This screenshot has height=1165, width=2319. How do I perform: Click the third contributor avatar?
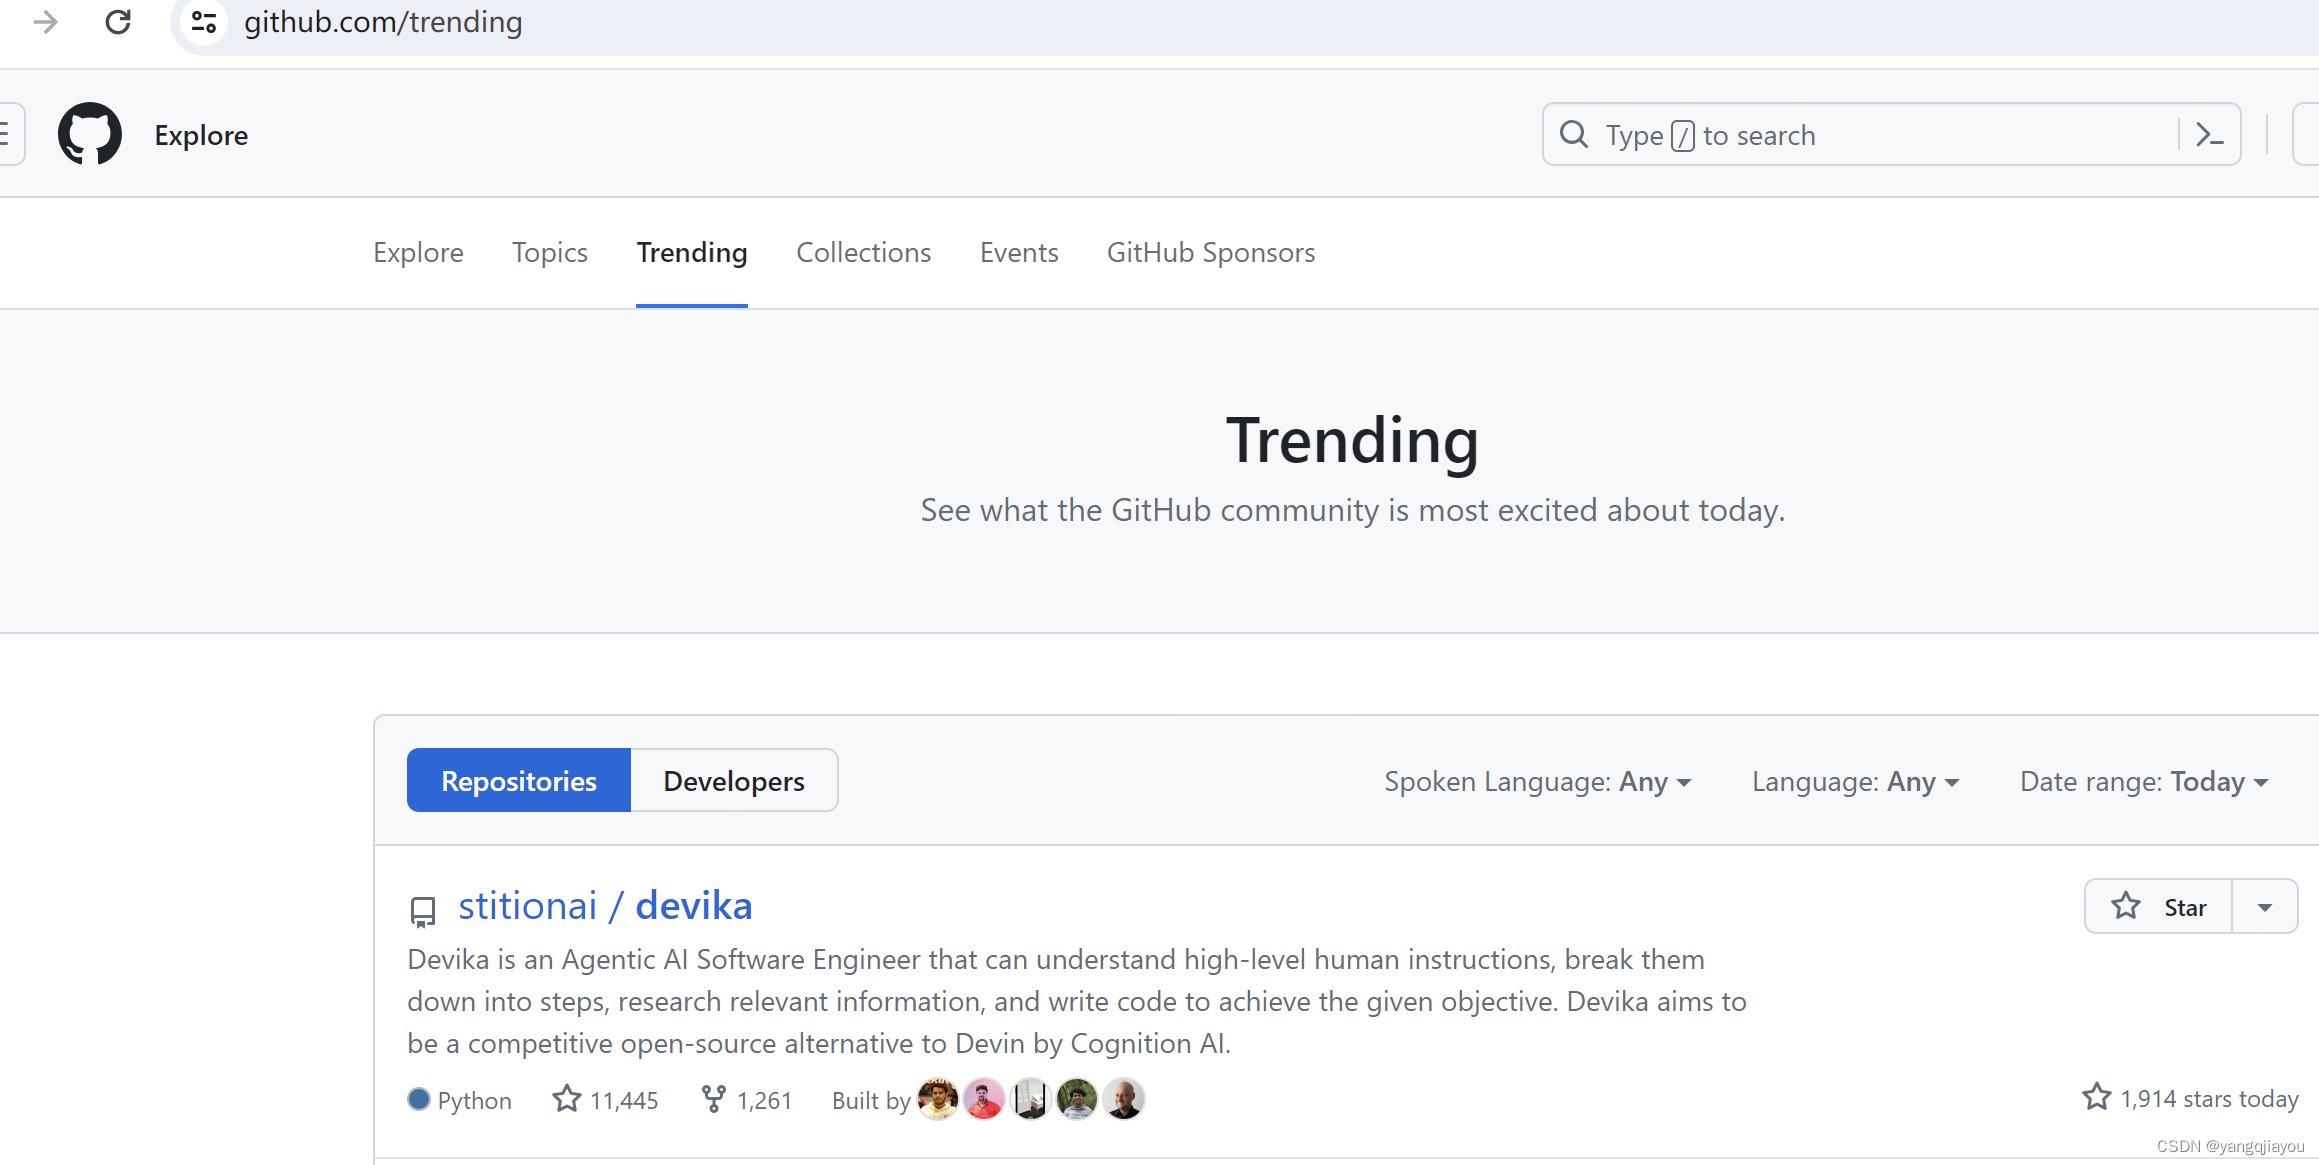click(1030, 1099)
